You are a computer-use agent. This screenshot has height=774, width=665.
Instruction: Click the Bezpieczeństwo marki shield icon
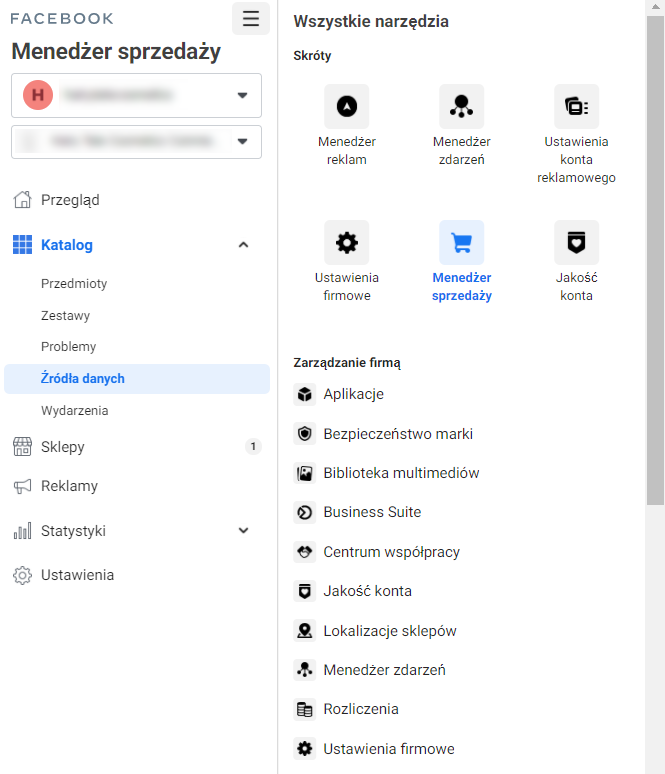click(x=305, y=434)
